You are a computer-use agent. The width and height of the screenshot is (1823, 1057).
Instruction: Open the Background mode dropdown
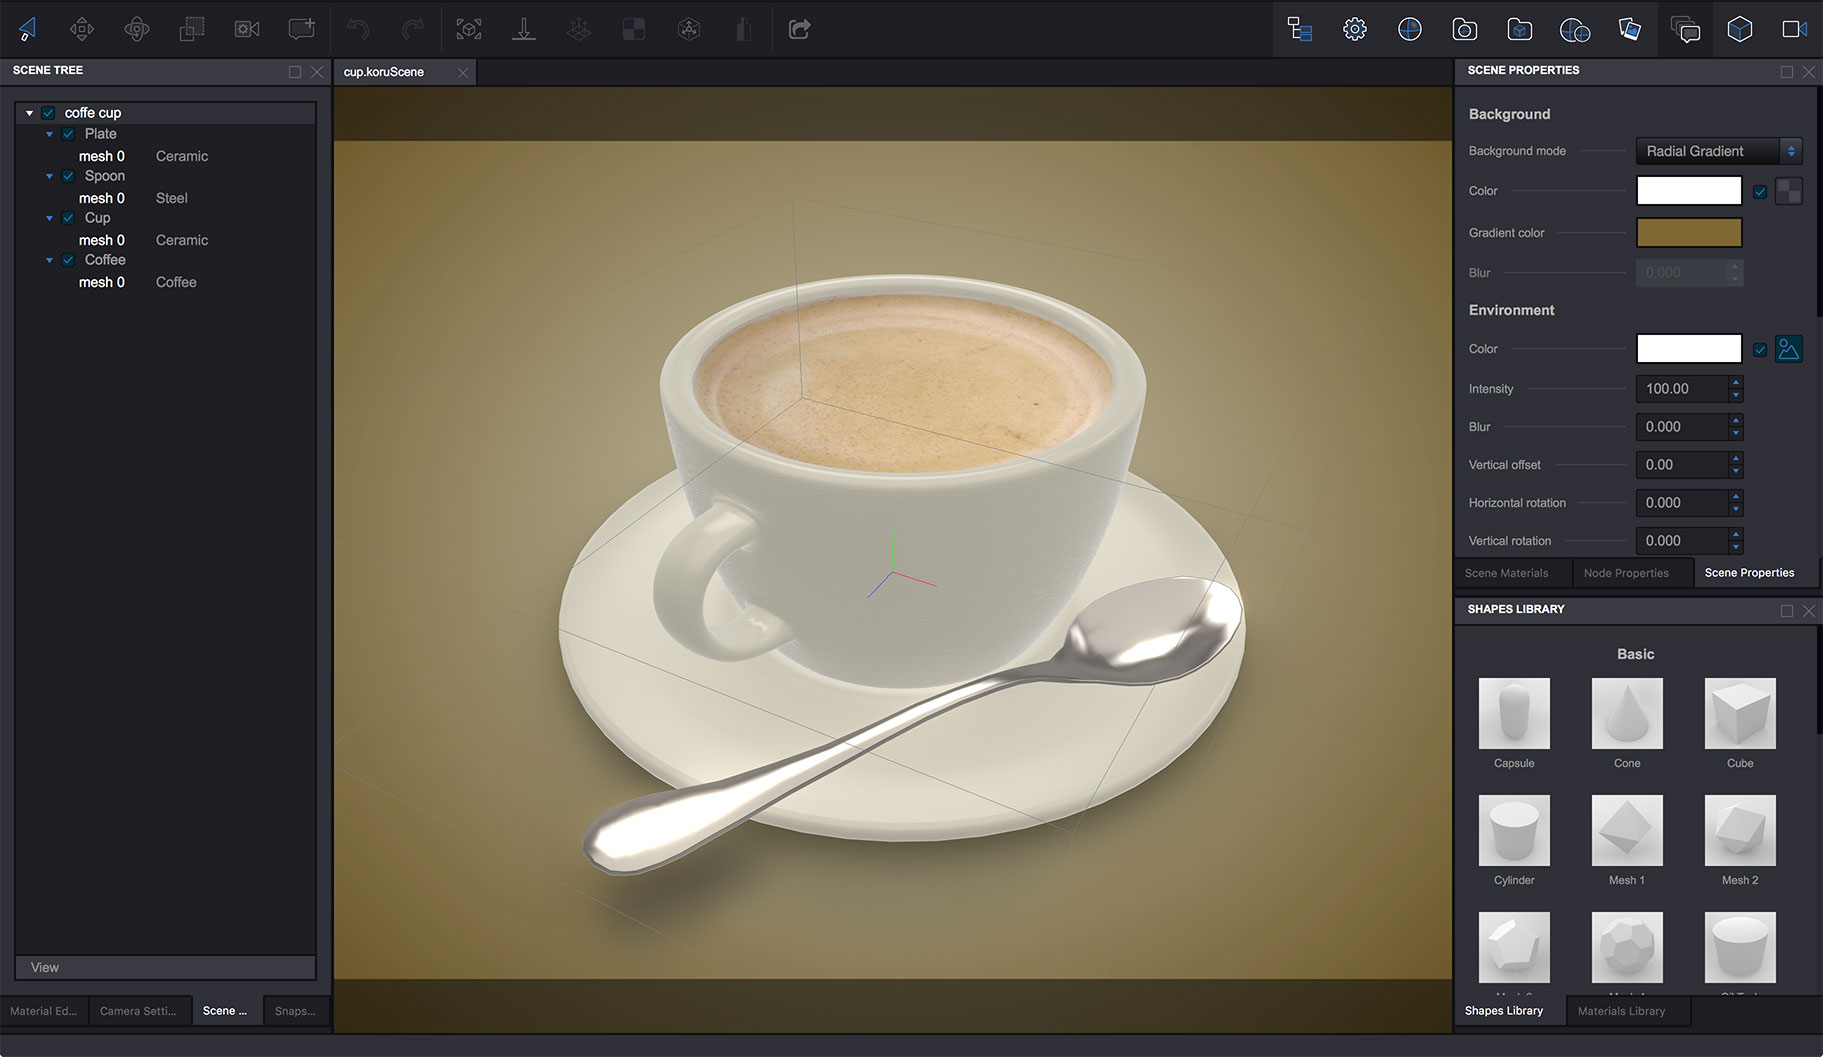pos(1717,151)
